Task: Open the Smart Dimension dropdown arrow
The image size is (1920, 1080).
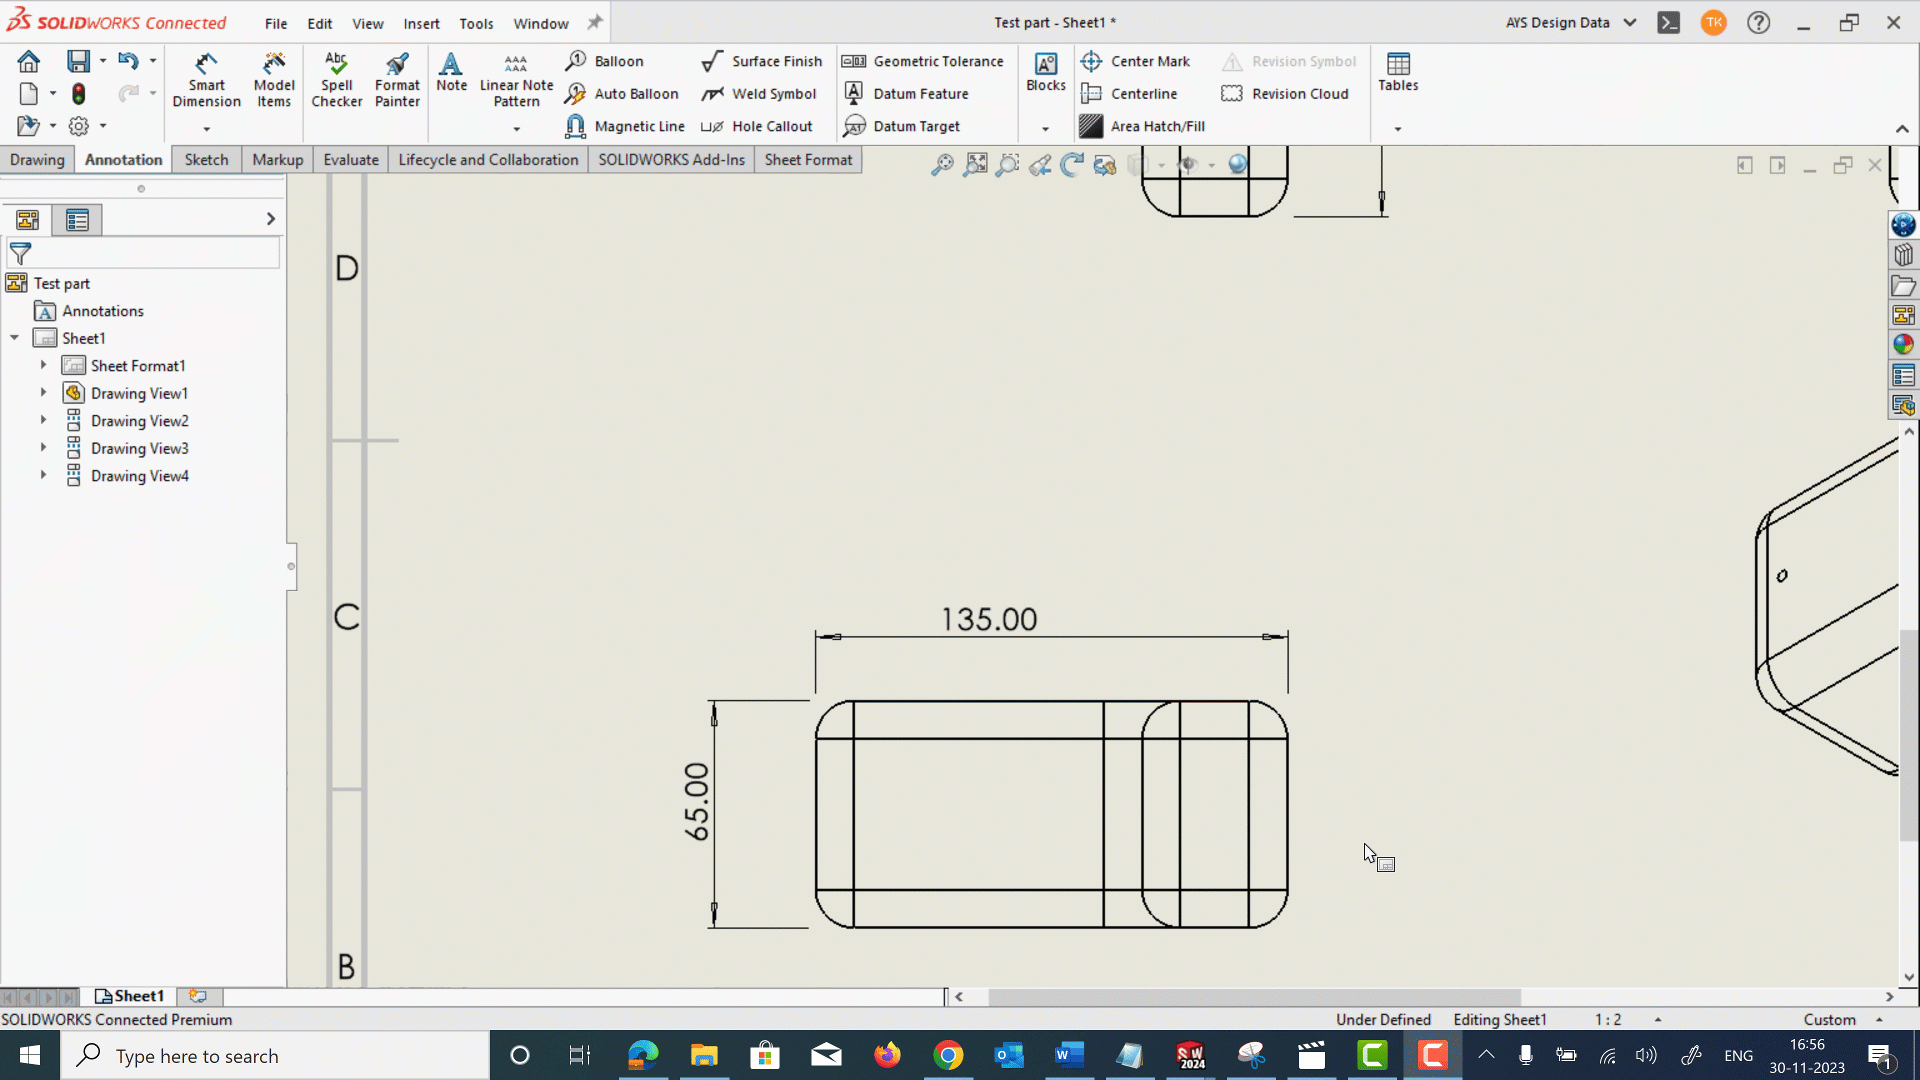Action: [206, 129]
